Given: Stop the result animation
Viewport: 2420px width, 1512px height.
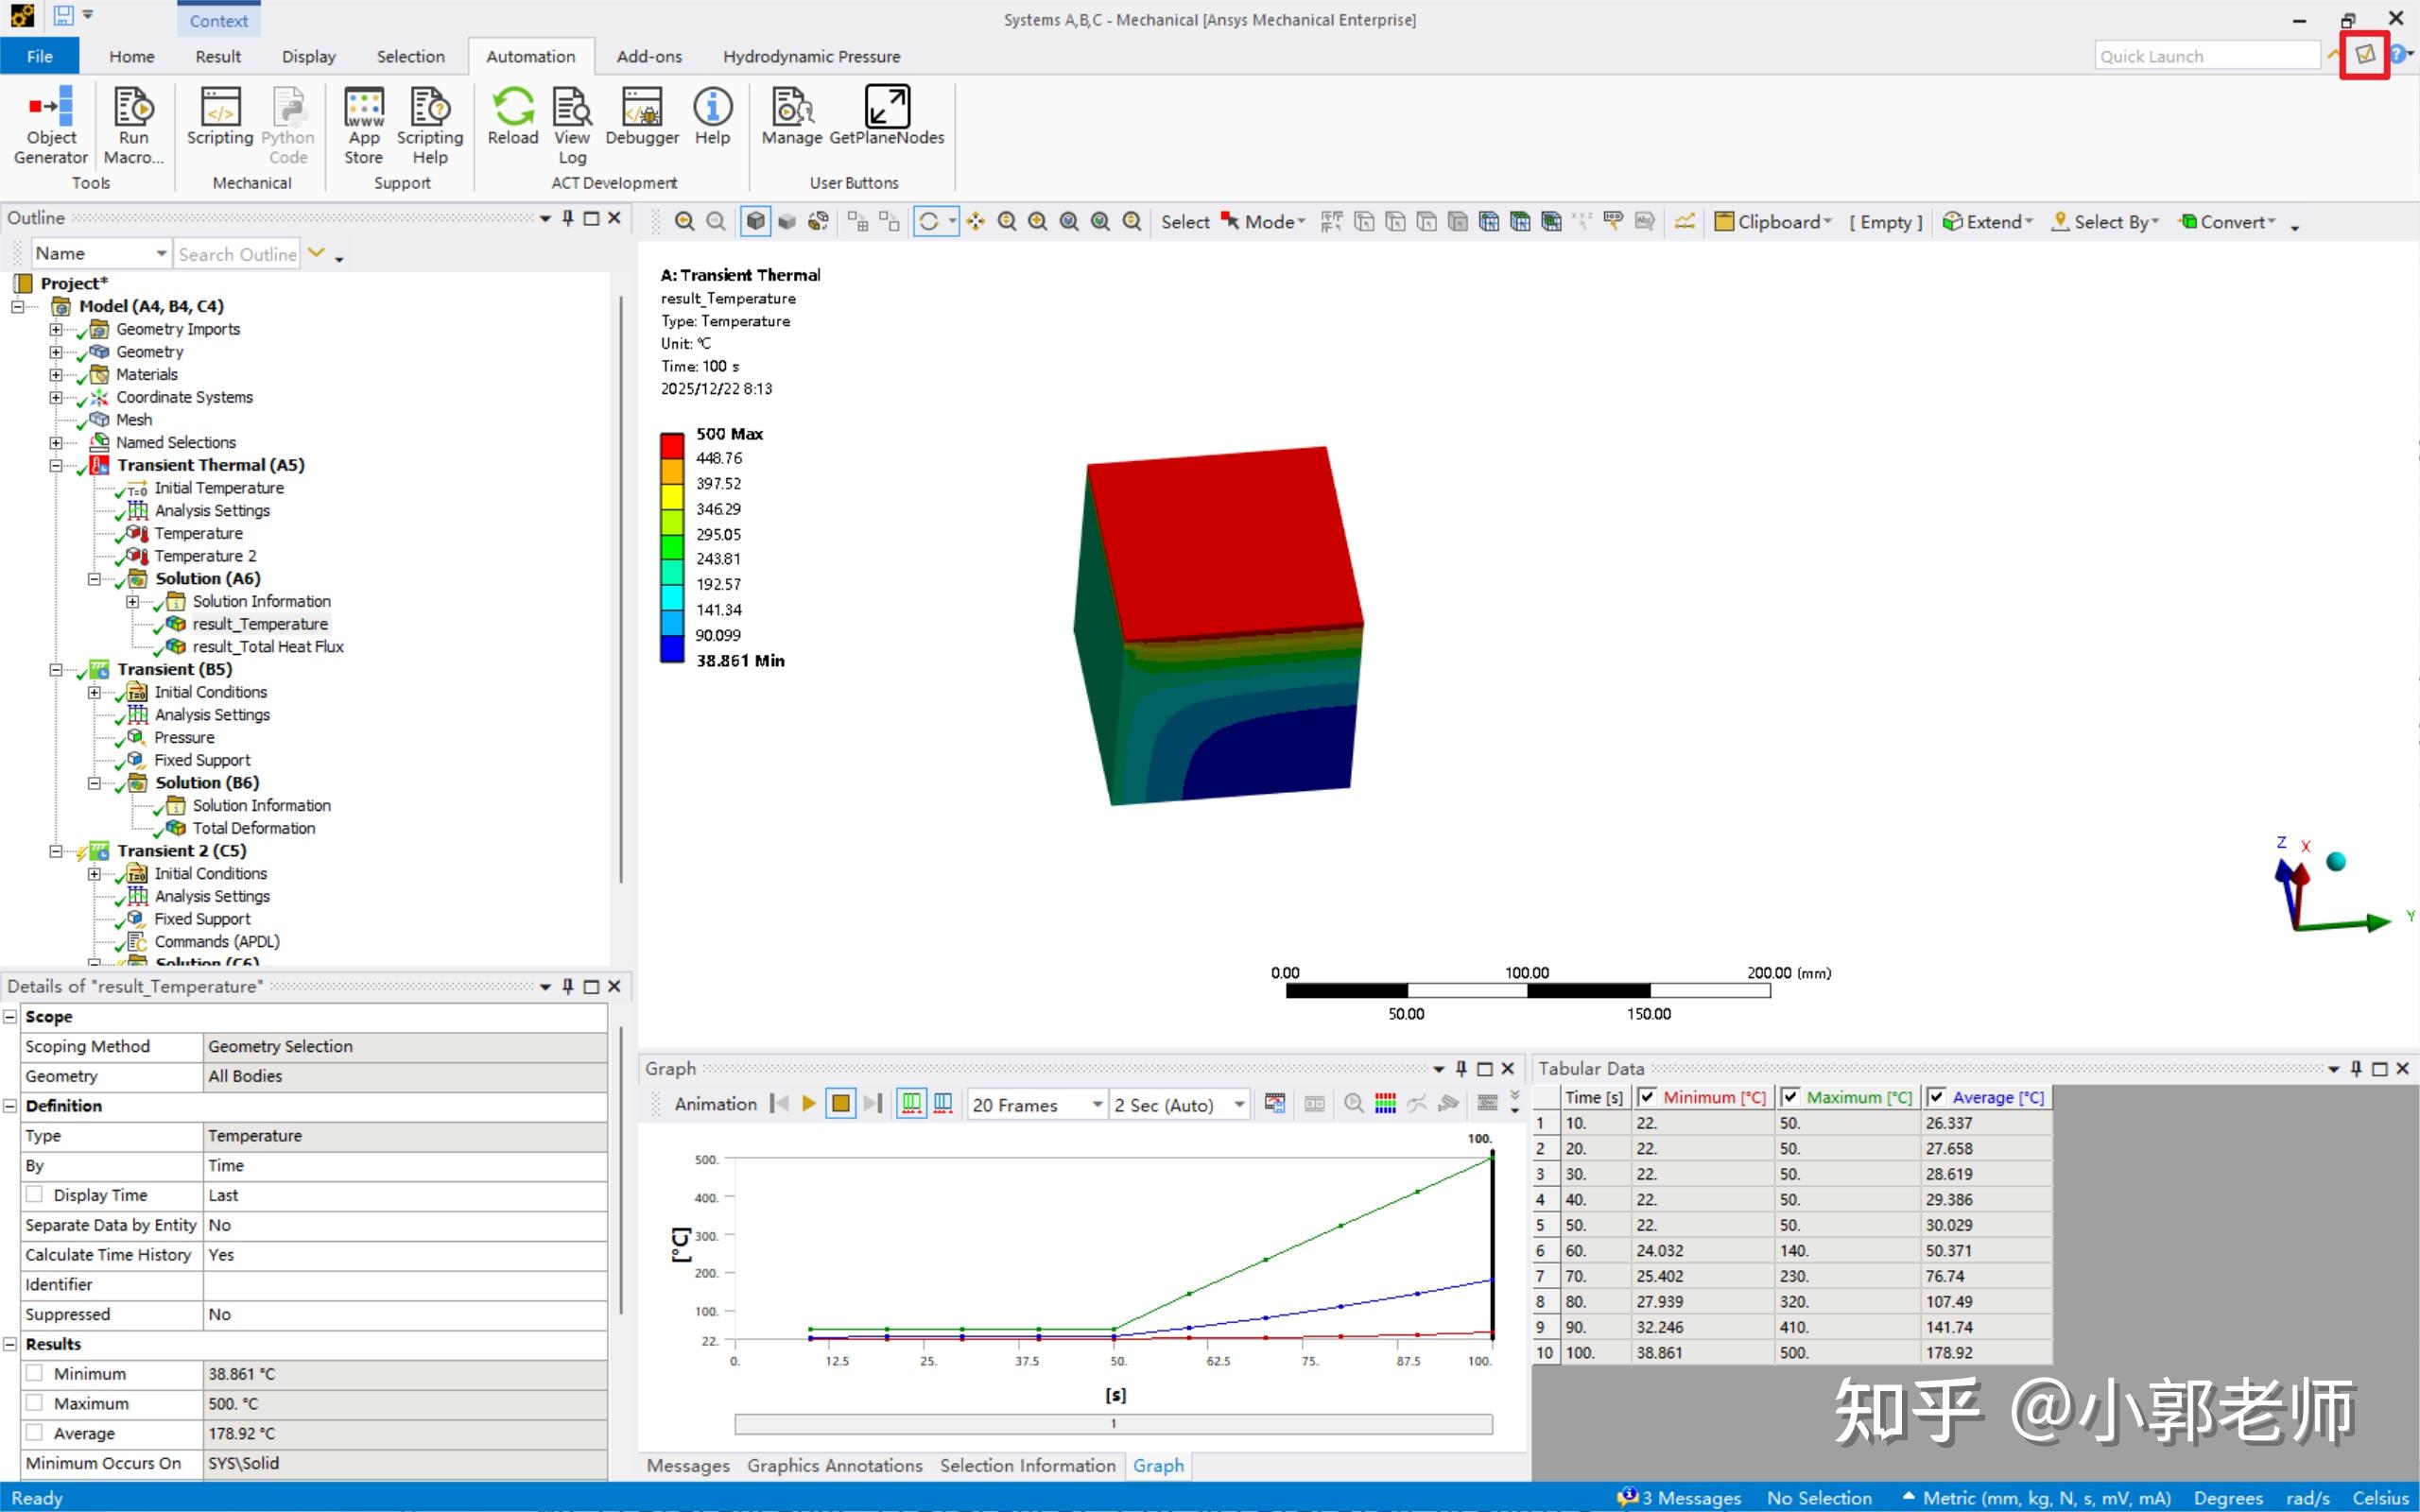Looking at the screenshot, I should (x=841, y=1103).
